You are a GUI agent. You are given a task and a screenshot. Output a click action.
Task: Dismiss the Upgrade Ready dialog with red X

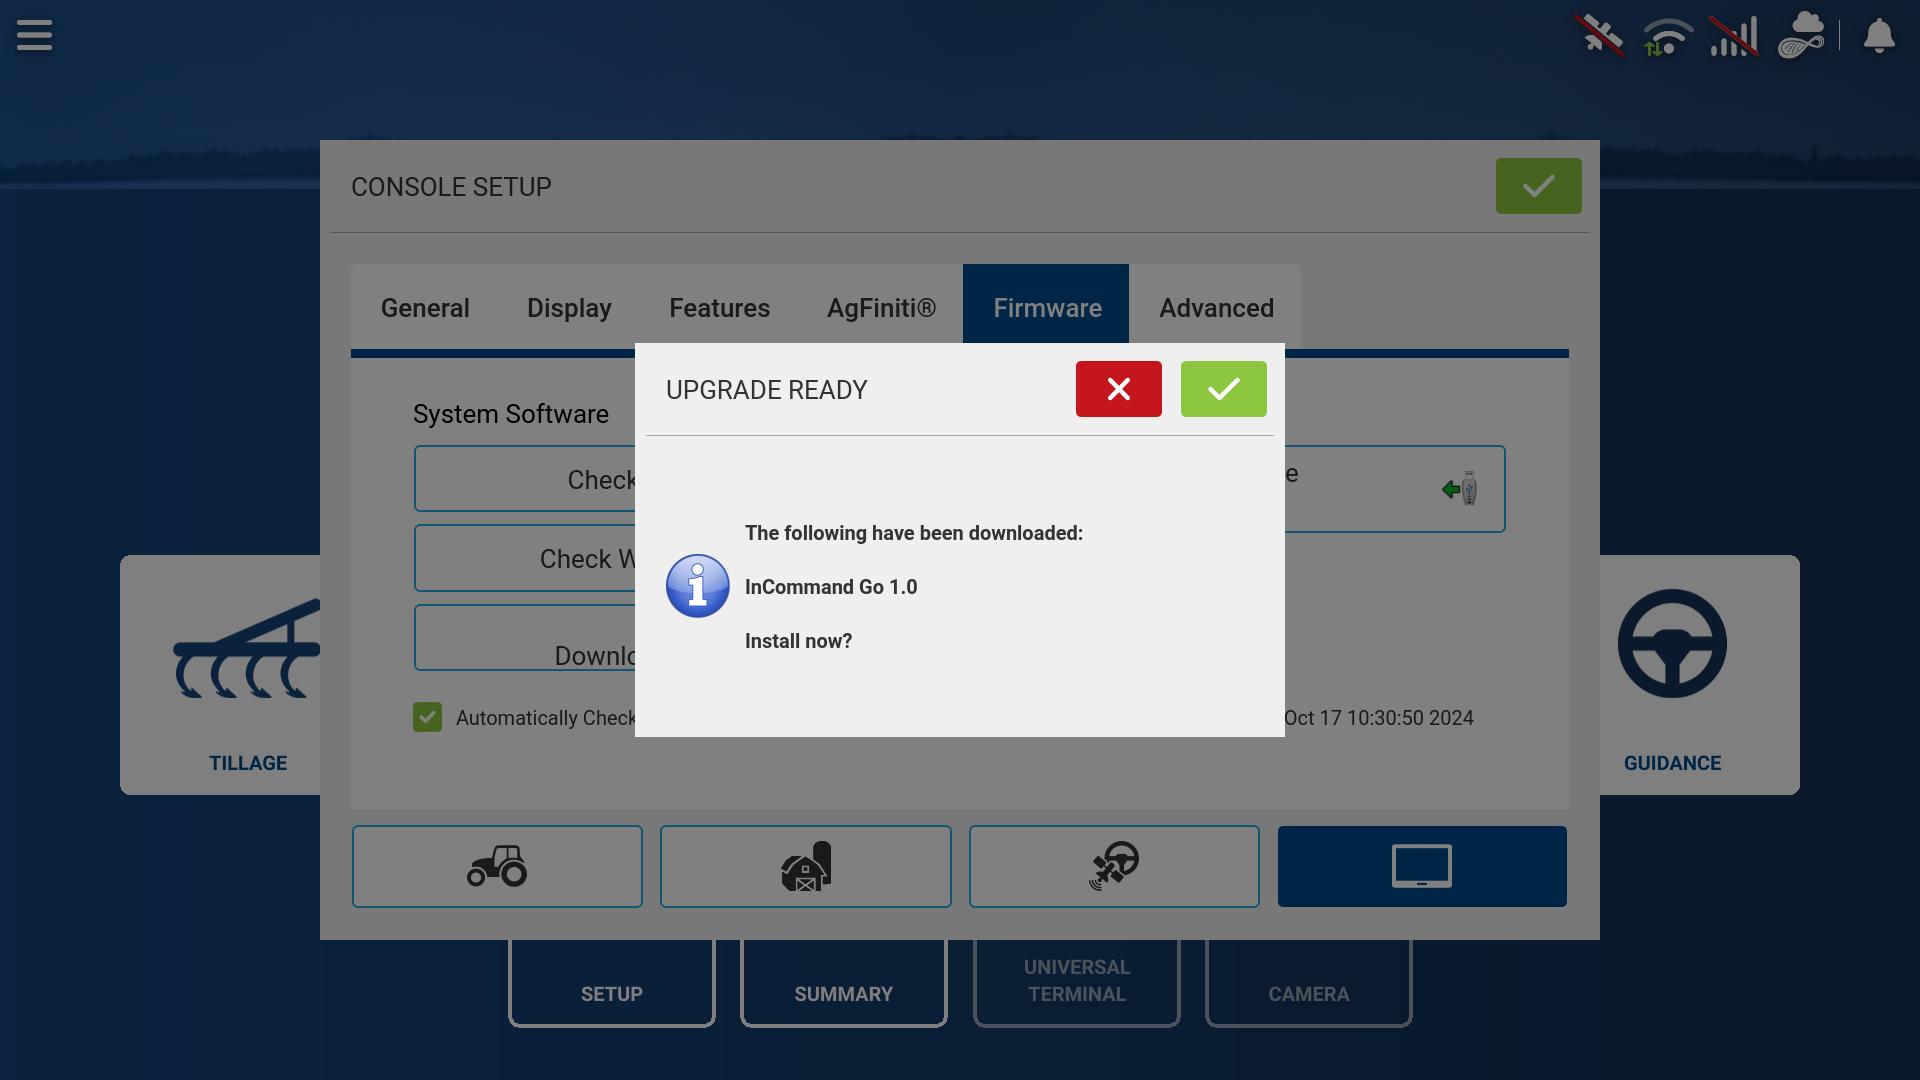click(x=1119, y=389)
